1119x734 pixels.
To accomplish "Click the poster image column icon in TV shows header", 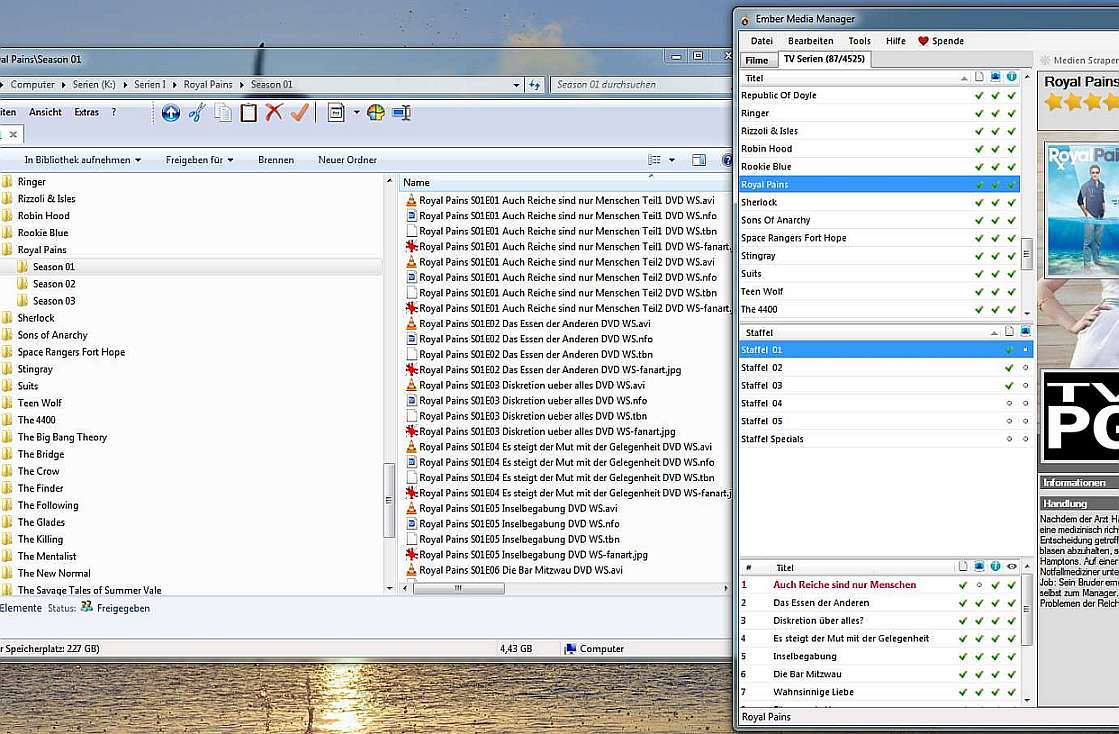I will click(996, 77).
